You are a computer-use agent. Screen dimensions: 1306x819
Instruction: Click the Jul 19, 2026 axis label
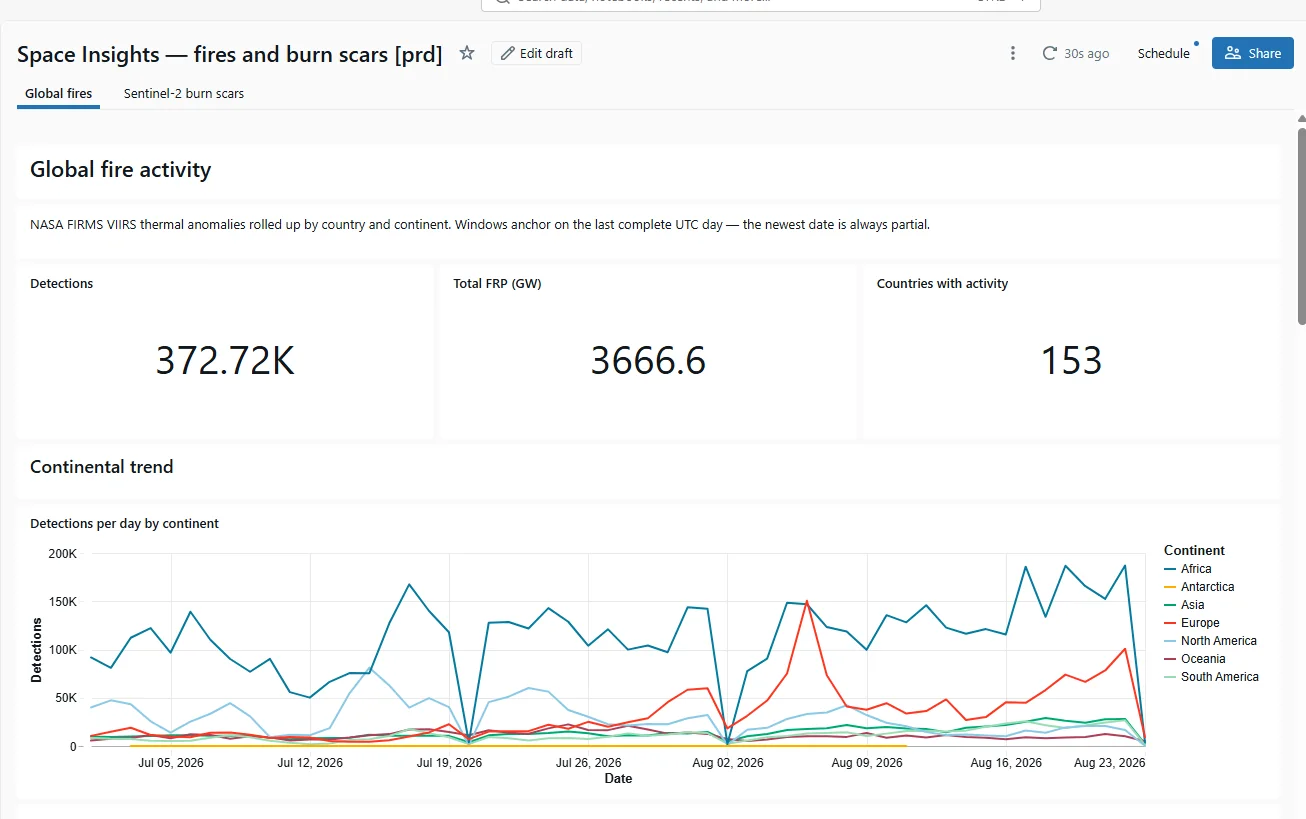tap(449, 763)
